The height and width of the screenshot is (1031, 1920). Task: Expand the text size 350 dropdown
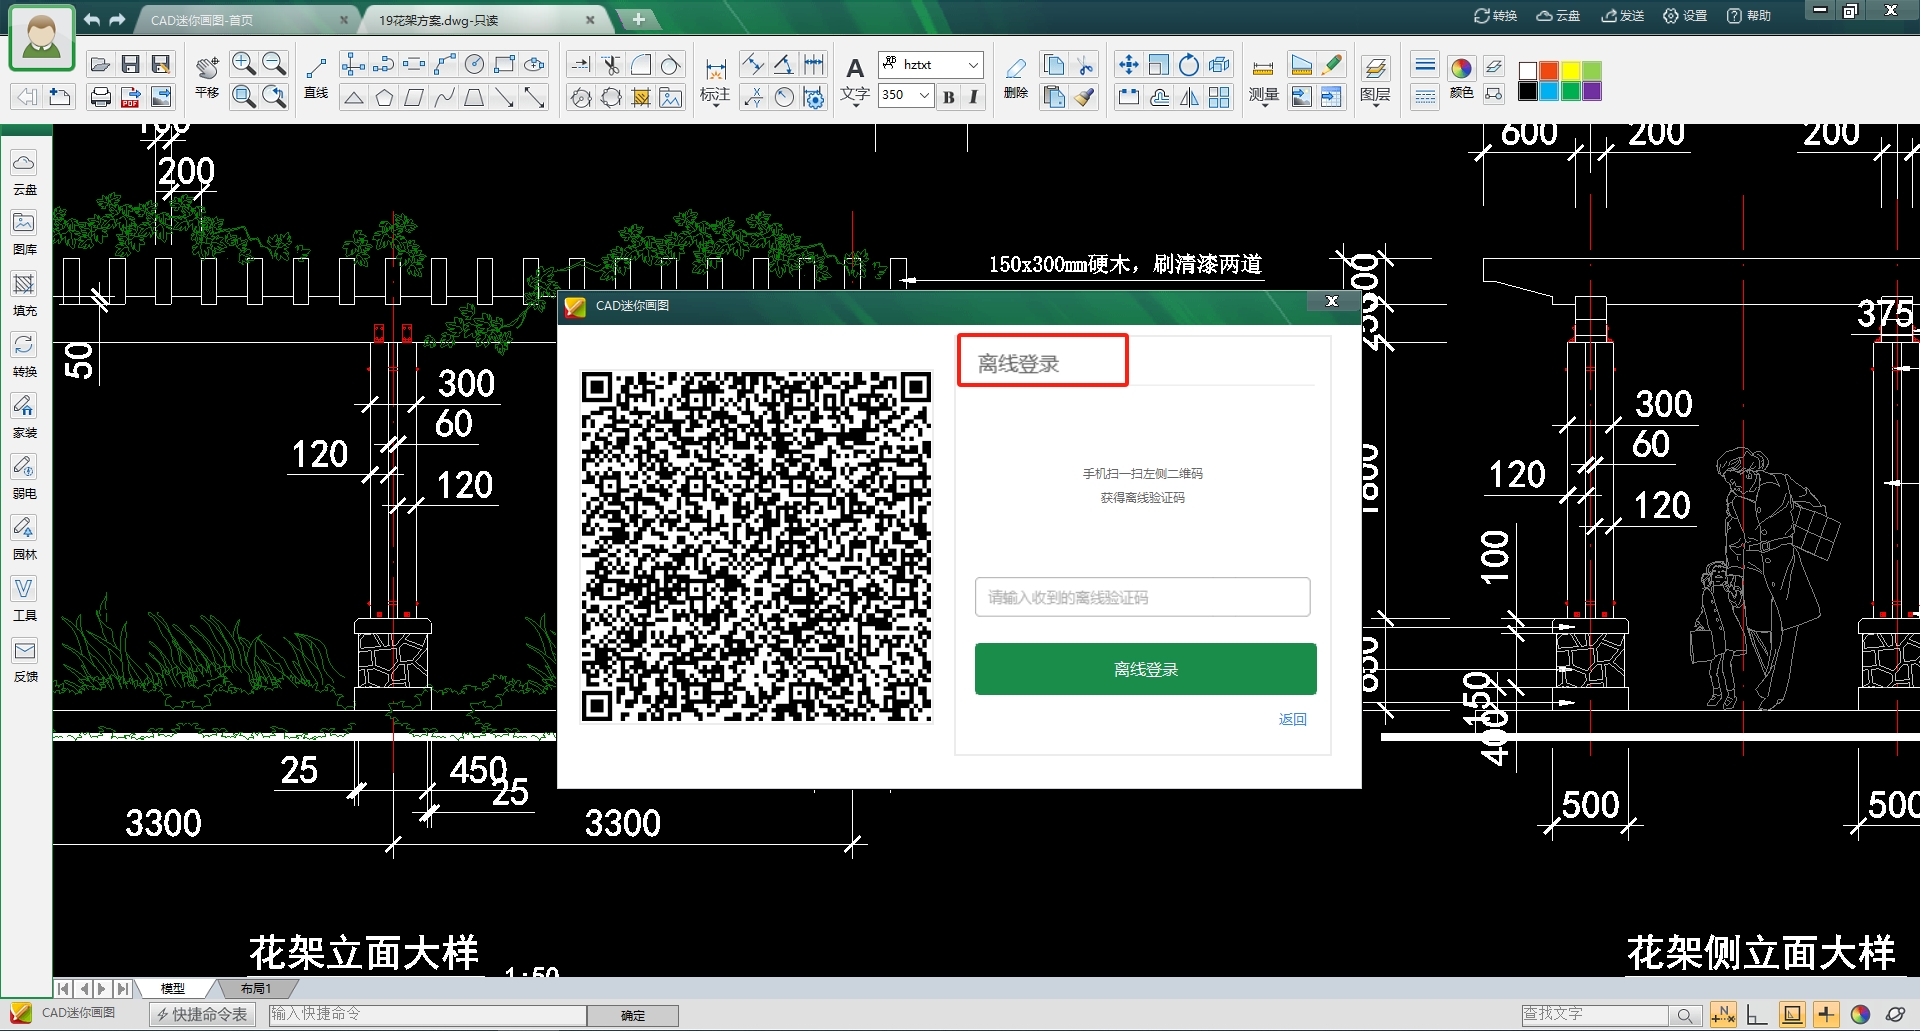pyautogui.click(x=925, y=95)
